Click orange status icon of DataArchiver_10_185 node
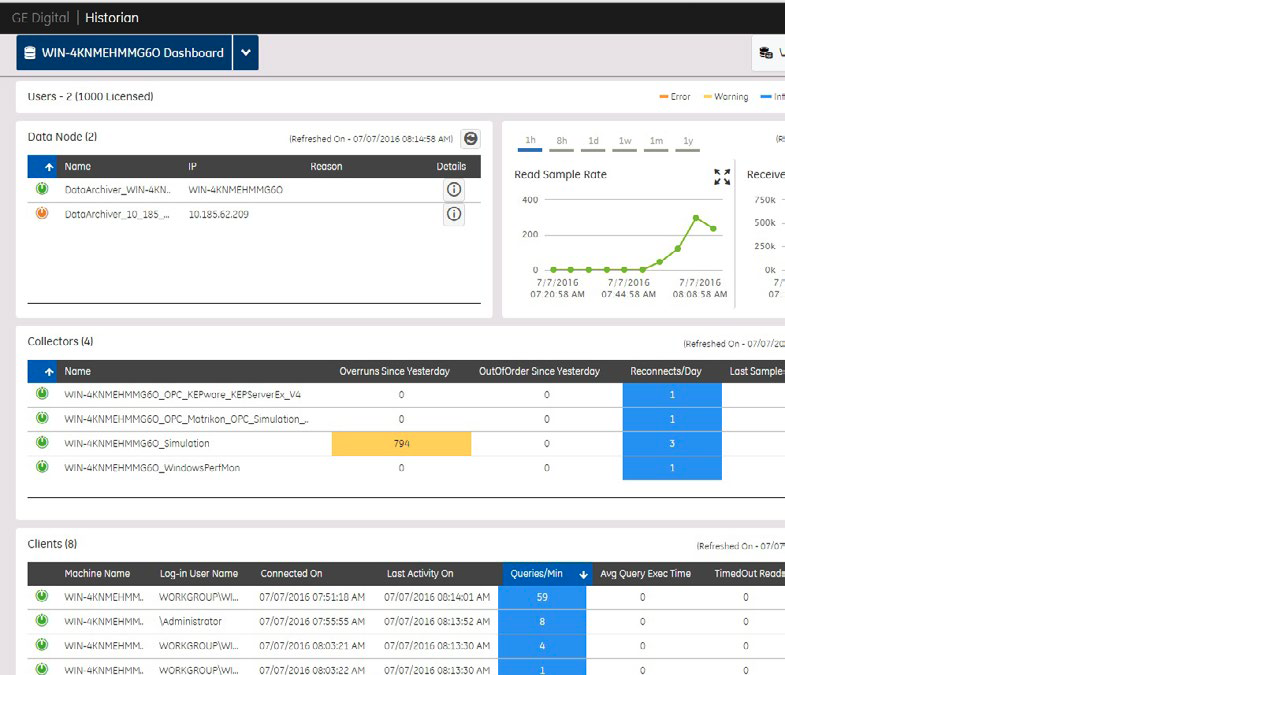The image size is (1278, 716). point(42,214)
